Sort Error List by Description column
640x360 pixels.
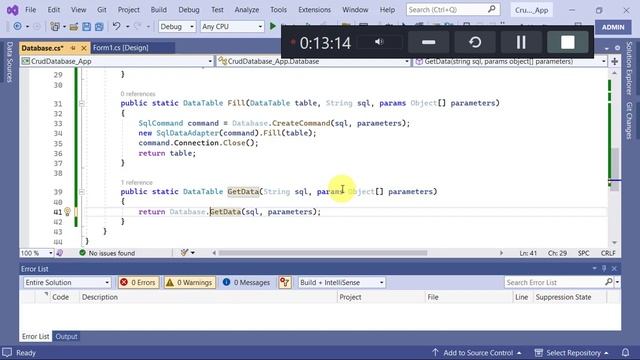pos(208,297)
